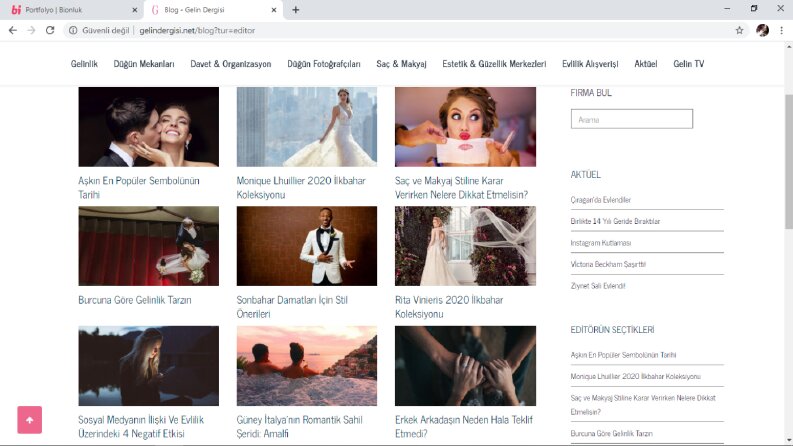Screen dimensions: 793x446
Task: Open sidebar 'Monique Lhuillier 2020 İlkbahar Koleksiyonu' link
Action: point(635,376)
